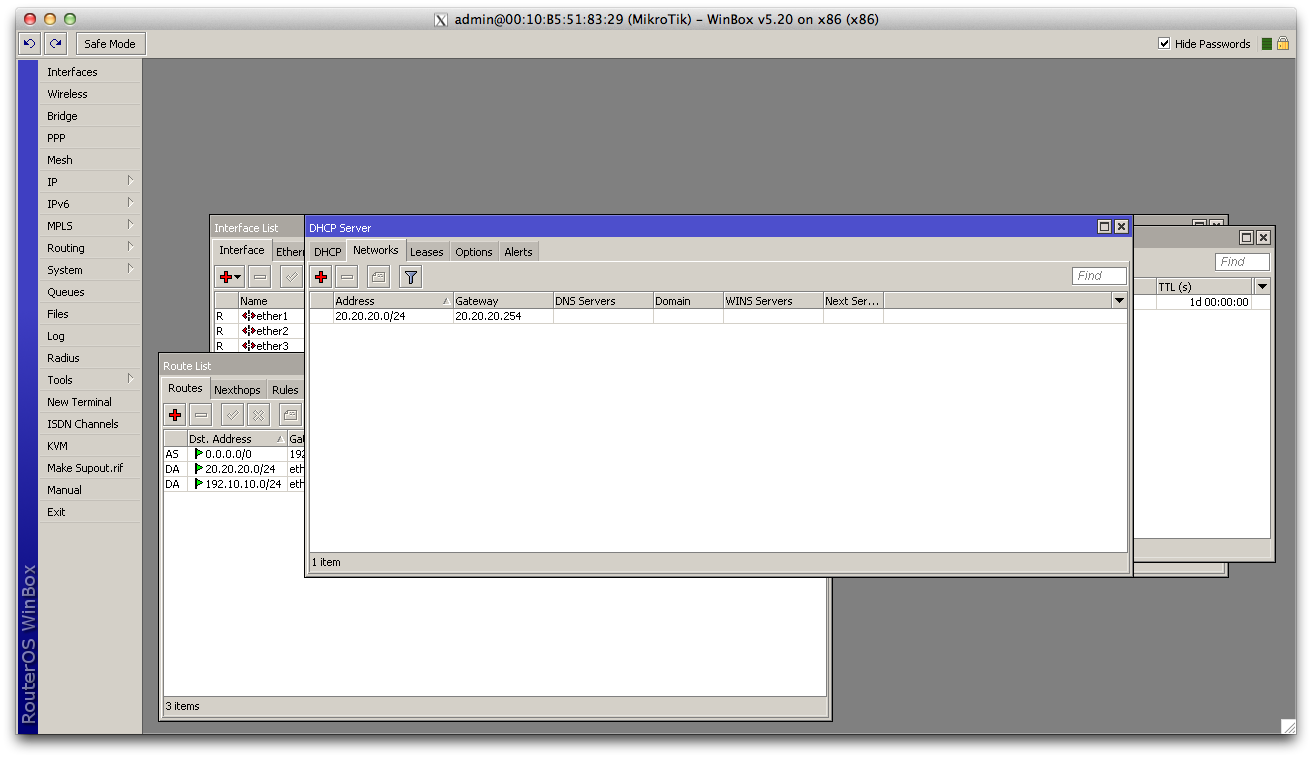The height and width of the screenshot is (758, 1312).
Task: Add a new DHCP network with red plus
Action: click(x=321, y=277)
